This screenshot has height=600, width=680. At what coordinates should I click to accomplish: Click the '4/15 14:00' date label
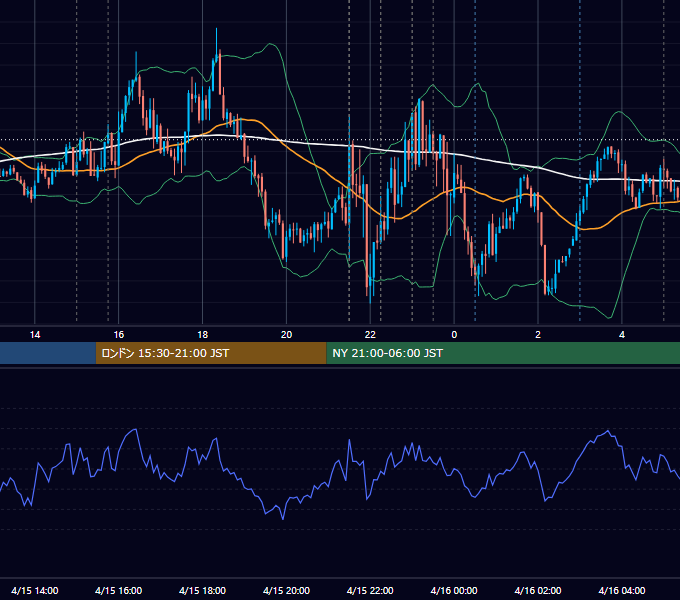point(35,590)
